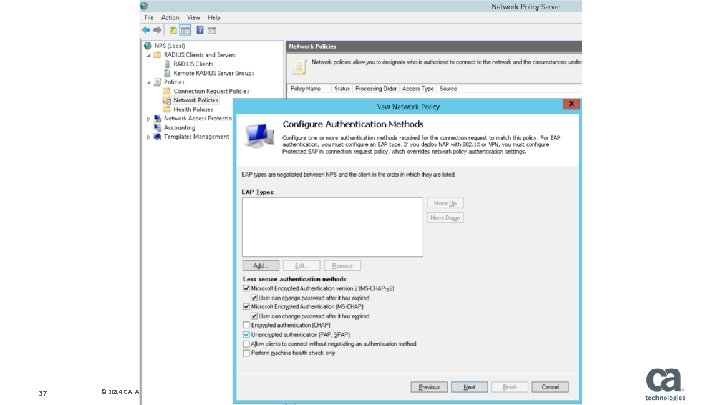Toggle password change option under MS-CHAP

click(x=254, y=316)
